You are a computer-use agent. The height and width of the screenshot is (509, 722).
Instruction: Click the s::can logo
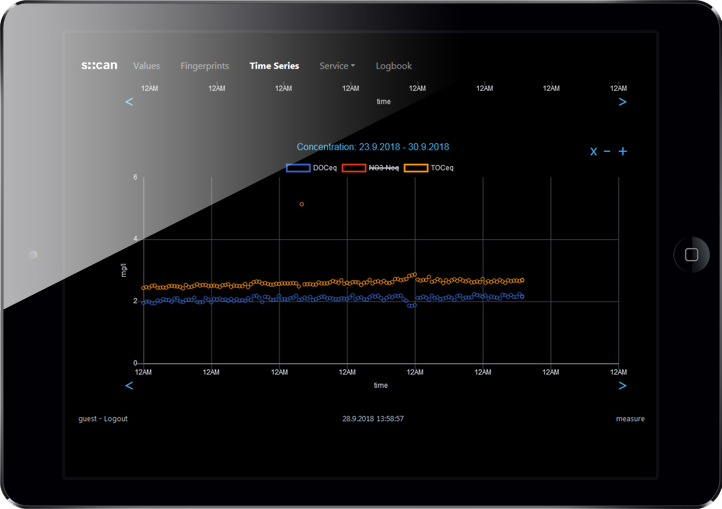[x=99, y=65]
